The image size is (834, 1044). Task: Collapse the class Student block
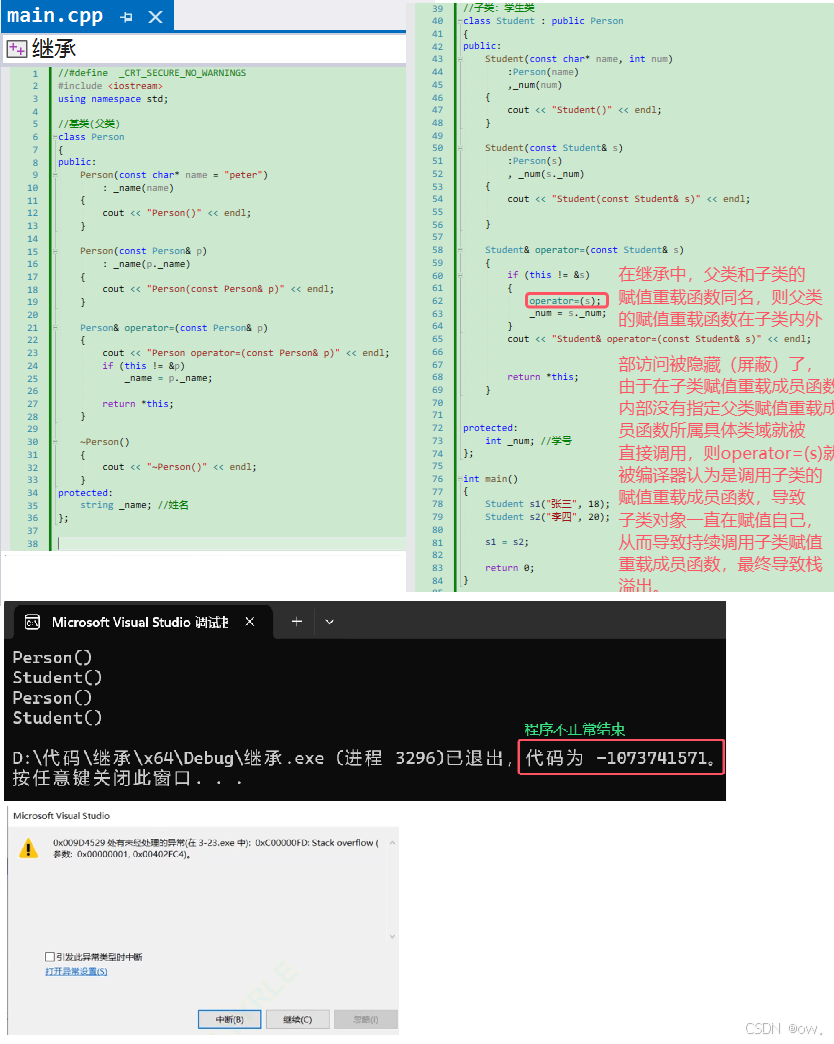click(460, 21)
